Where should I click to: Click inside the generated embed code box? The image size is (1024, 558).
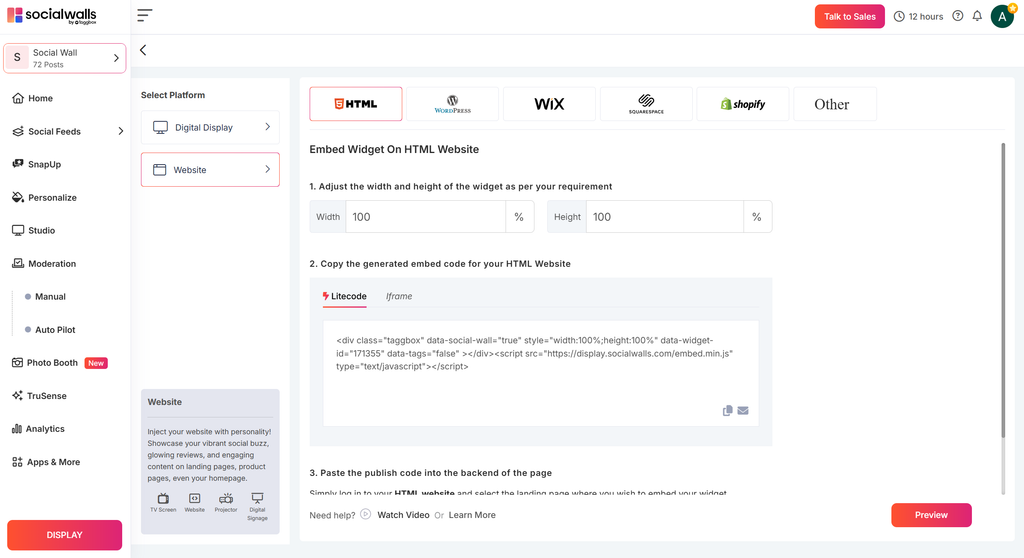[541, 373]
